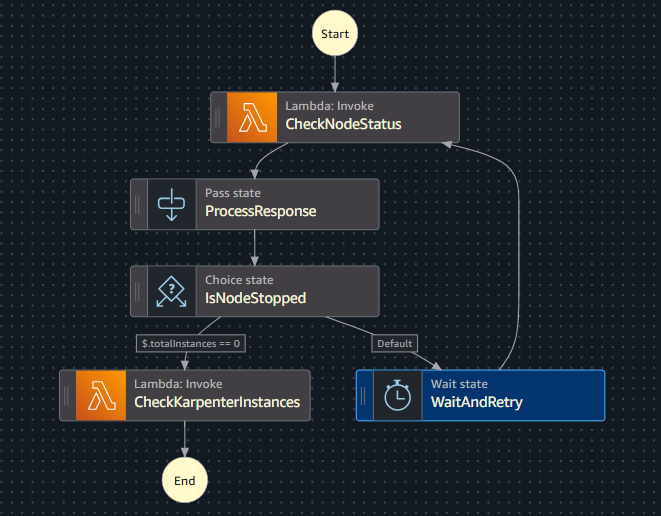Grab the drag handle of WaitAndRetry
Viewport: 661px width, 516px height.
click(363, 395)
